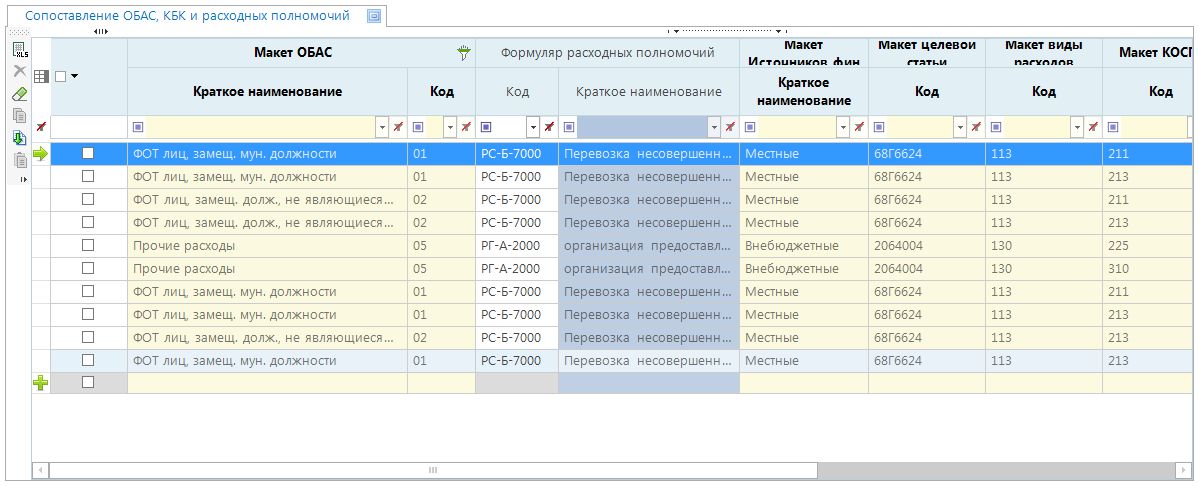Screen dimensions: 1199x486
Task: Click the green plus add row icon
Action: tap(41, 382)
